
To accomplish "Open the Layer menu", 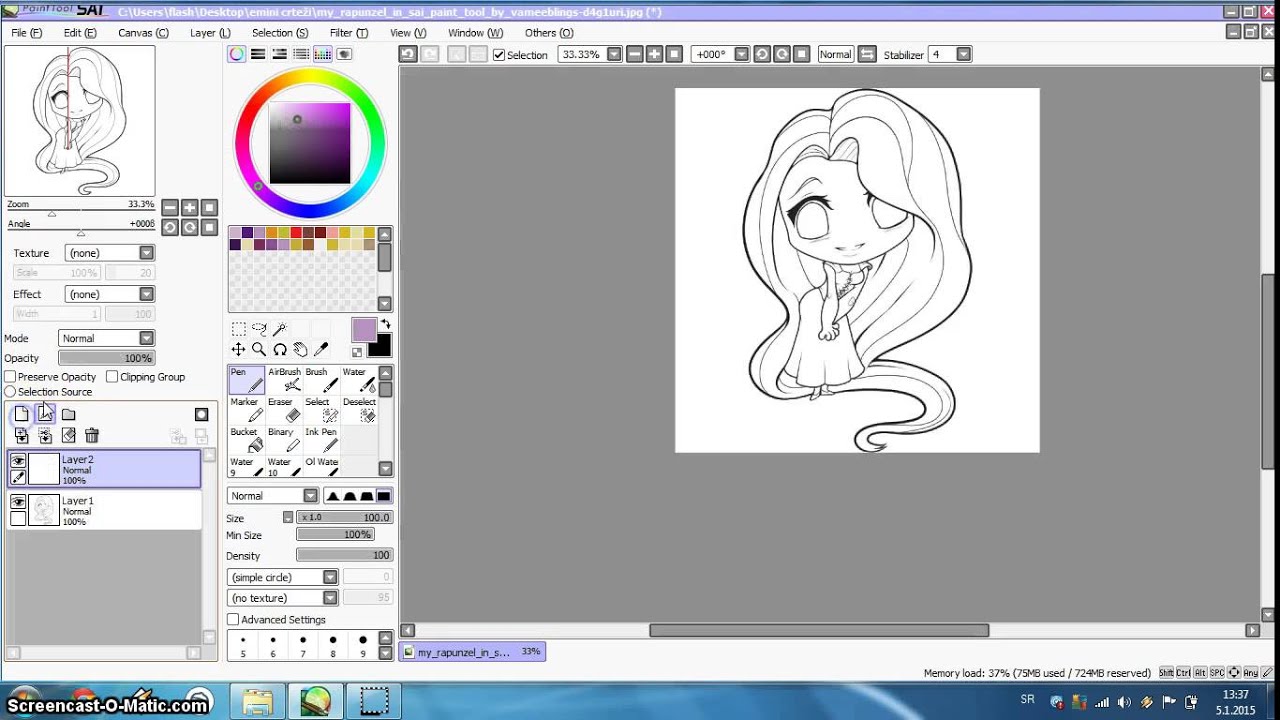I will 210,33.
